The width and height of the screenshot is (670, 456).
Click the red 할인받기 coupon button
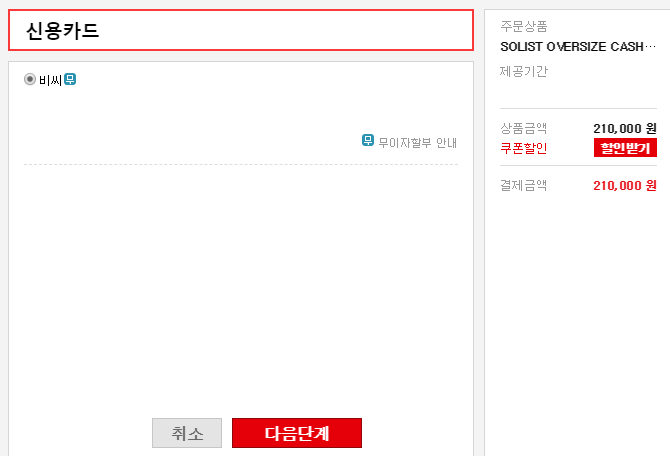coord(624,148)
